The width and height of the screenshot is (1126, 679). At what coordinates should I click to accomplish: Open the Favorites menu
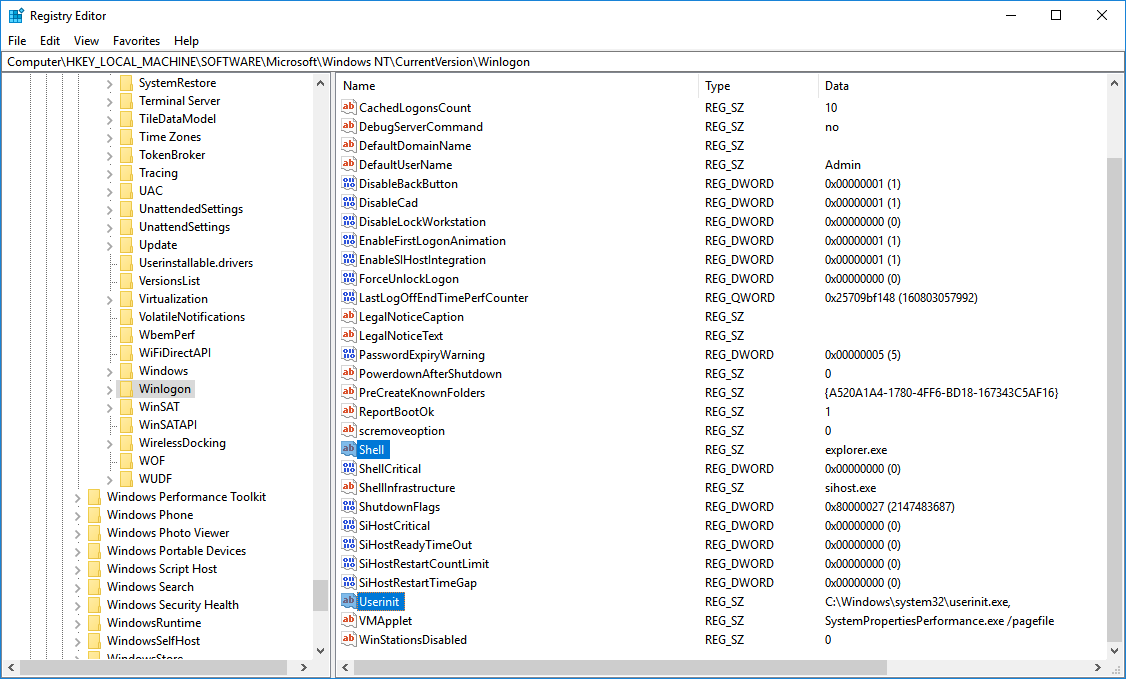(136, 41)
